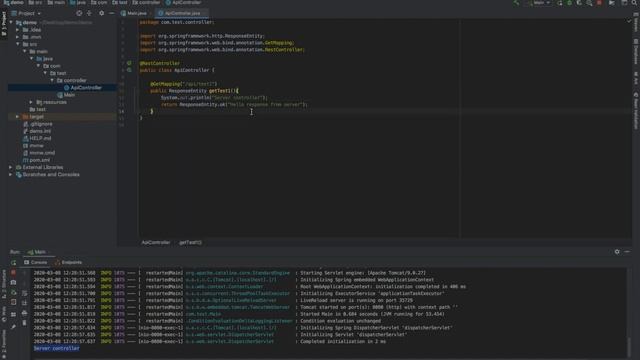Open the Main run configuration dropdown
The image size is (640, 360).
coord(539,3)
